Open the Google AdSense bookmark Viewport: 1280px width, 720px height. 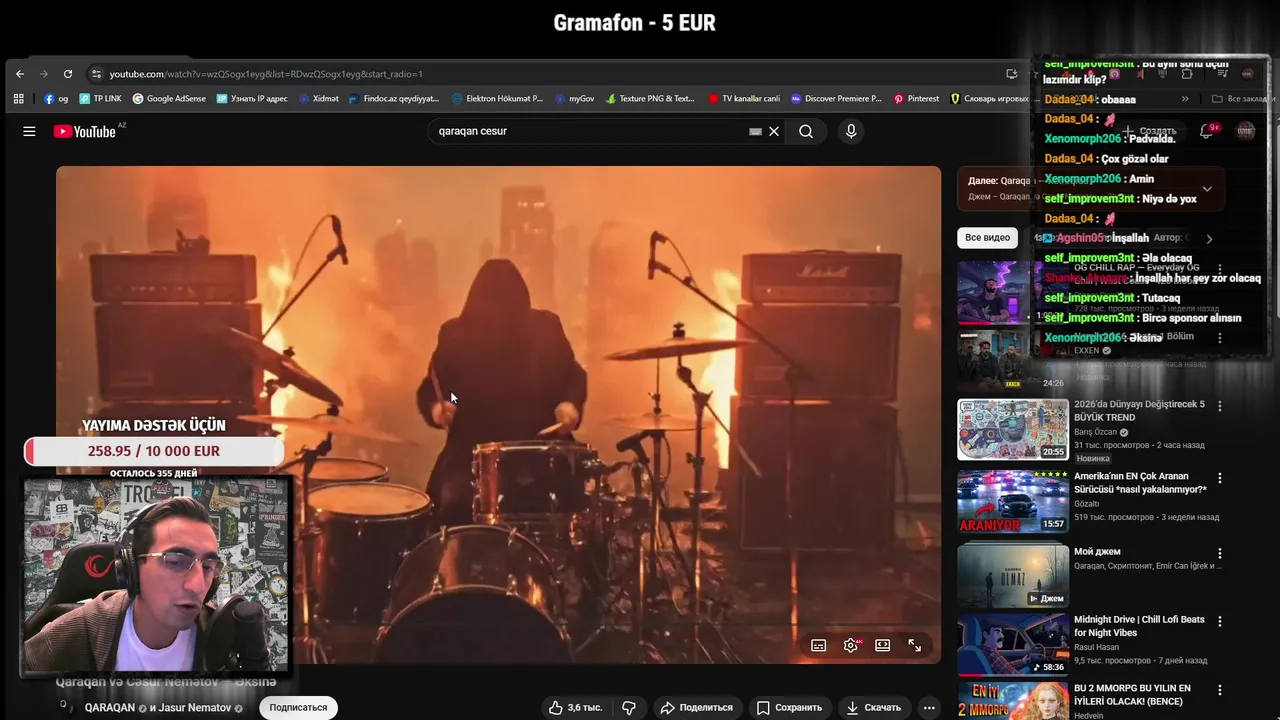coord(169,99)
